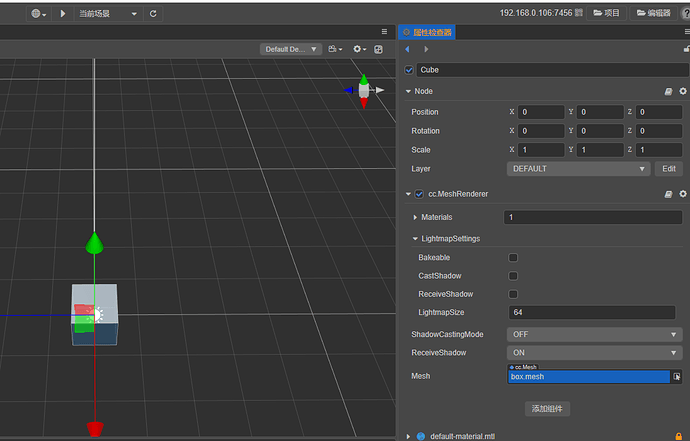Open the ShadowCastingMode dropdown

pos(595,334)
